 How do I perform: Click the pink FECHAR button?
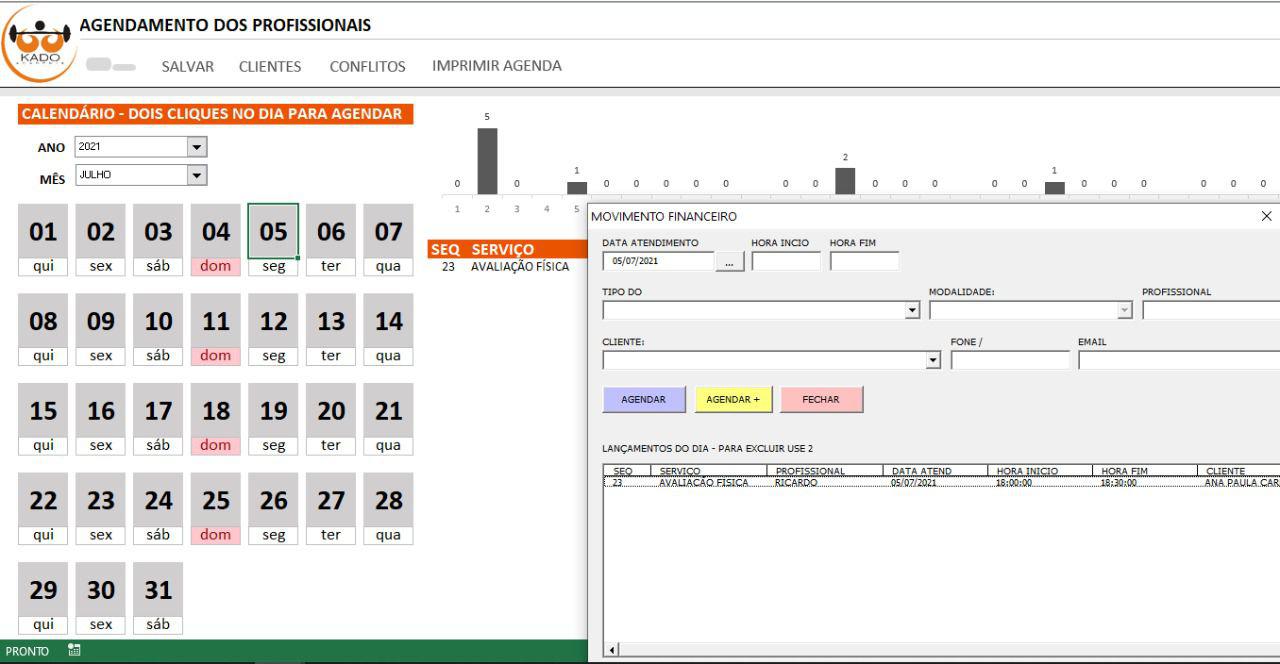tap(821, 400)
